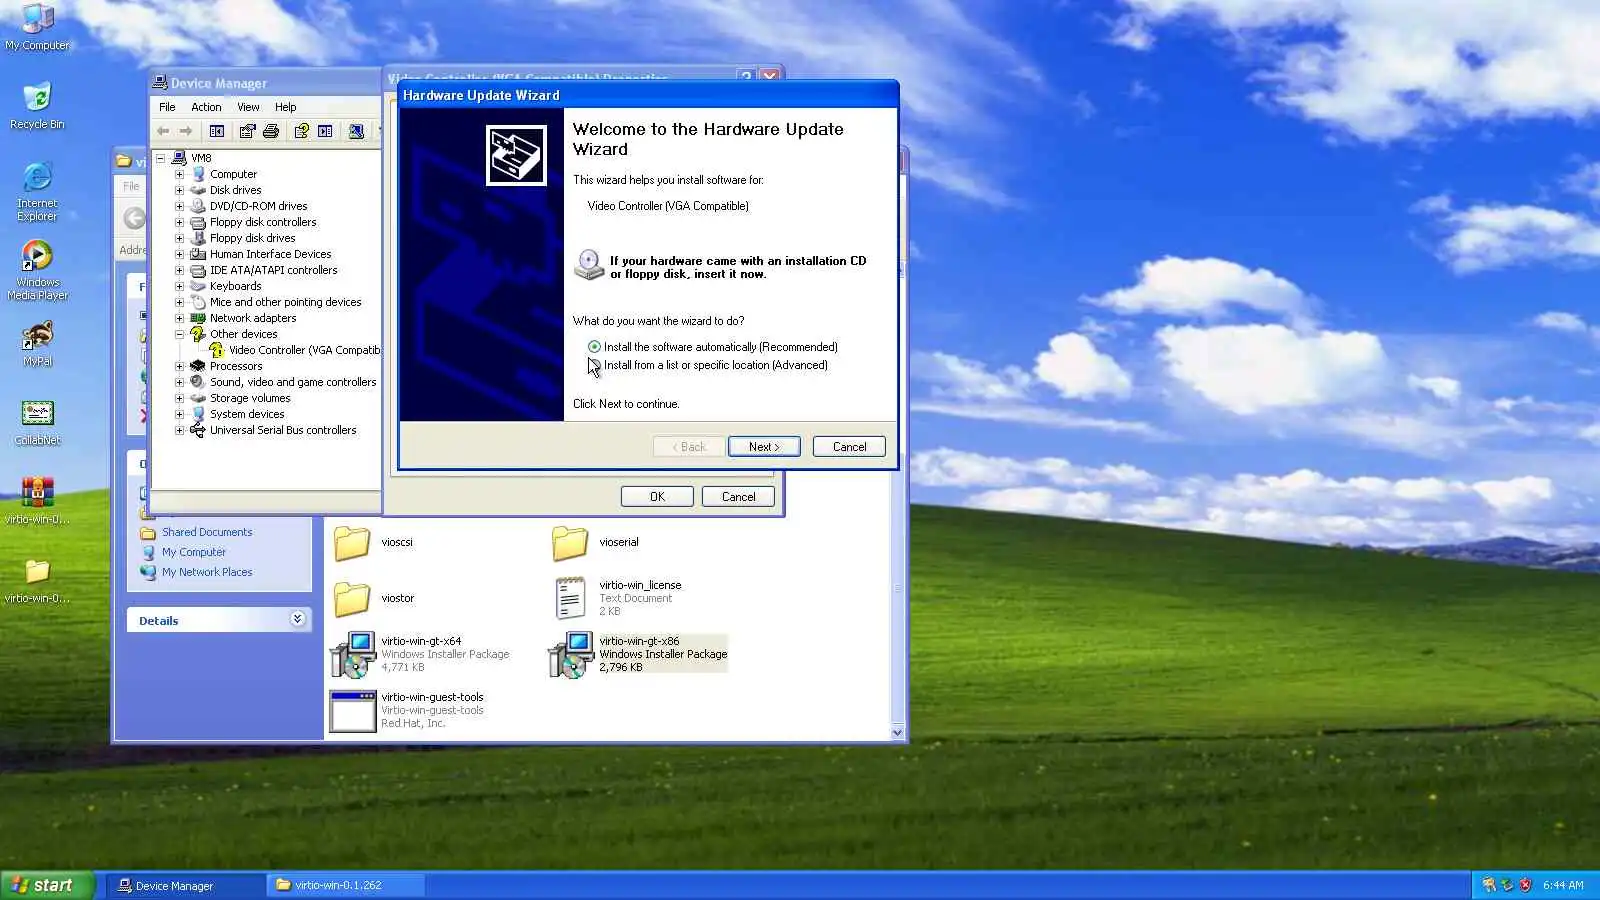Expand Floppy disk controllers node
Screen dimensions: 1600x900
click(179, 222)
